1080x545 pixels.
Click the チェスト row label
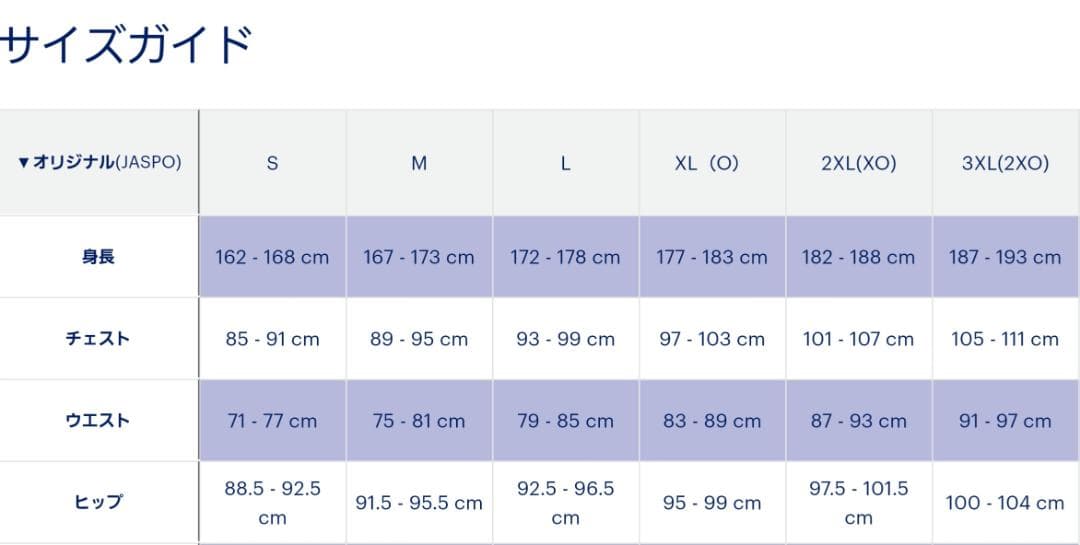click(98, 338)
